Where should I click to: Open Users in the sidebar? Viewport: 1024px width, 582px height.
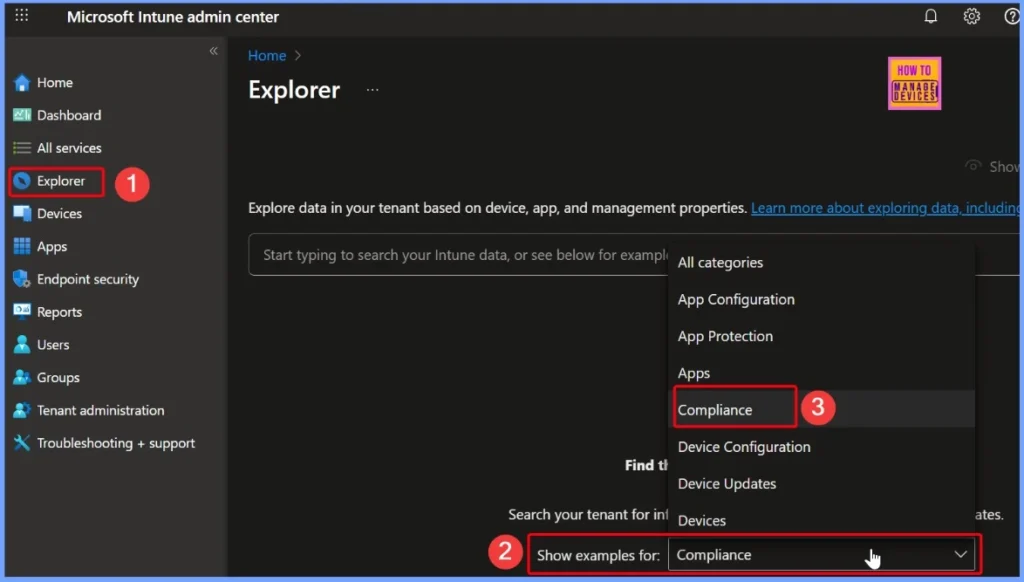pyautogui.click(x=53, y=345)
